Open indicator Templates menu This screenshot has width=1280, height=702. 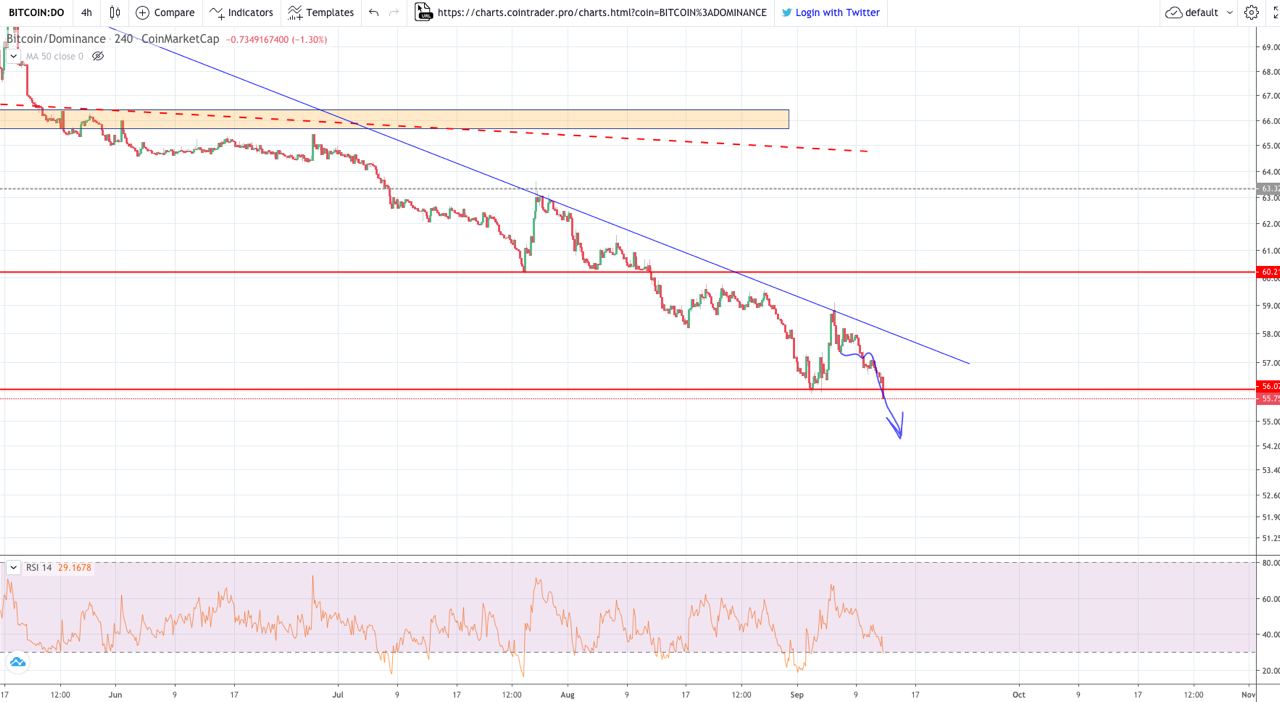(x=321, y=12)
